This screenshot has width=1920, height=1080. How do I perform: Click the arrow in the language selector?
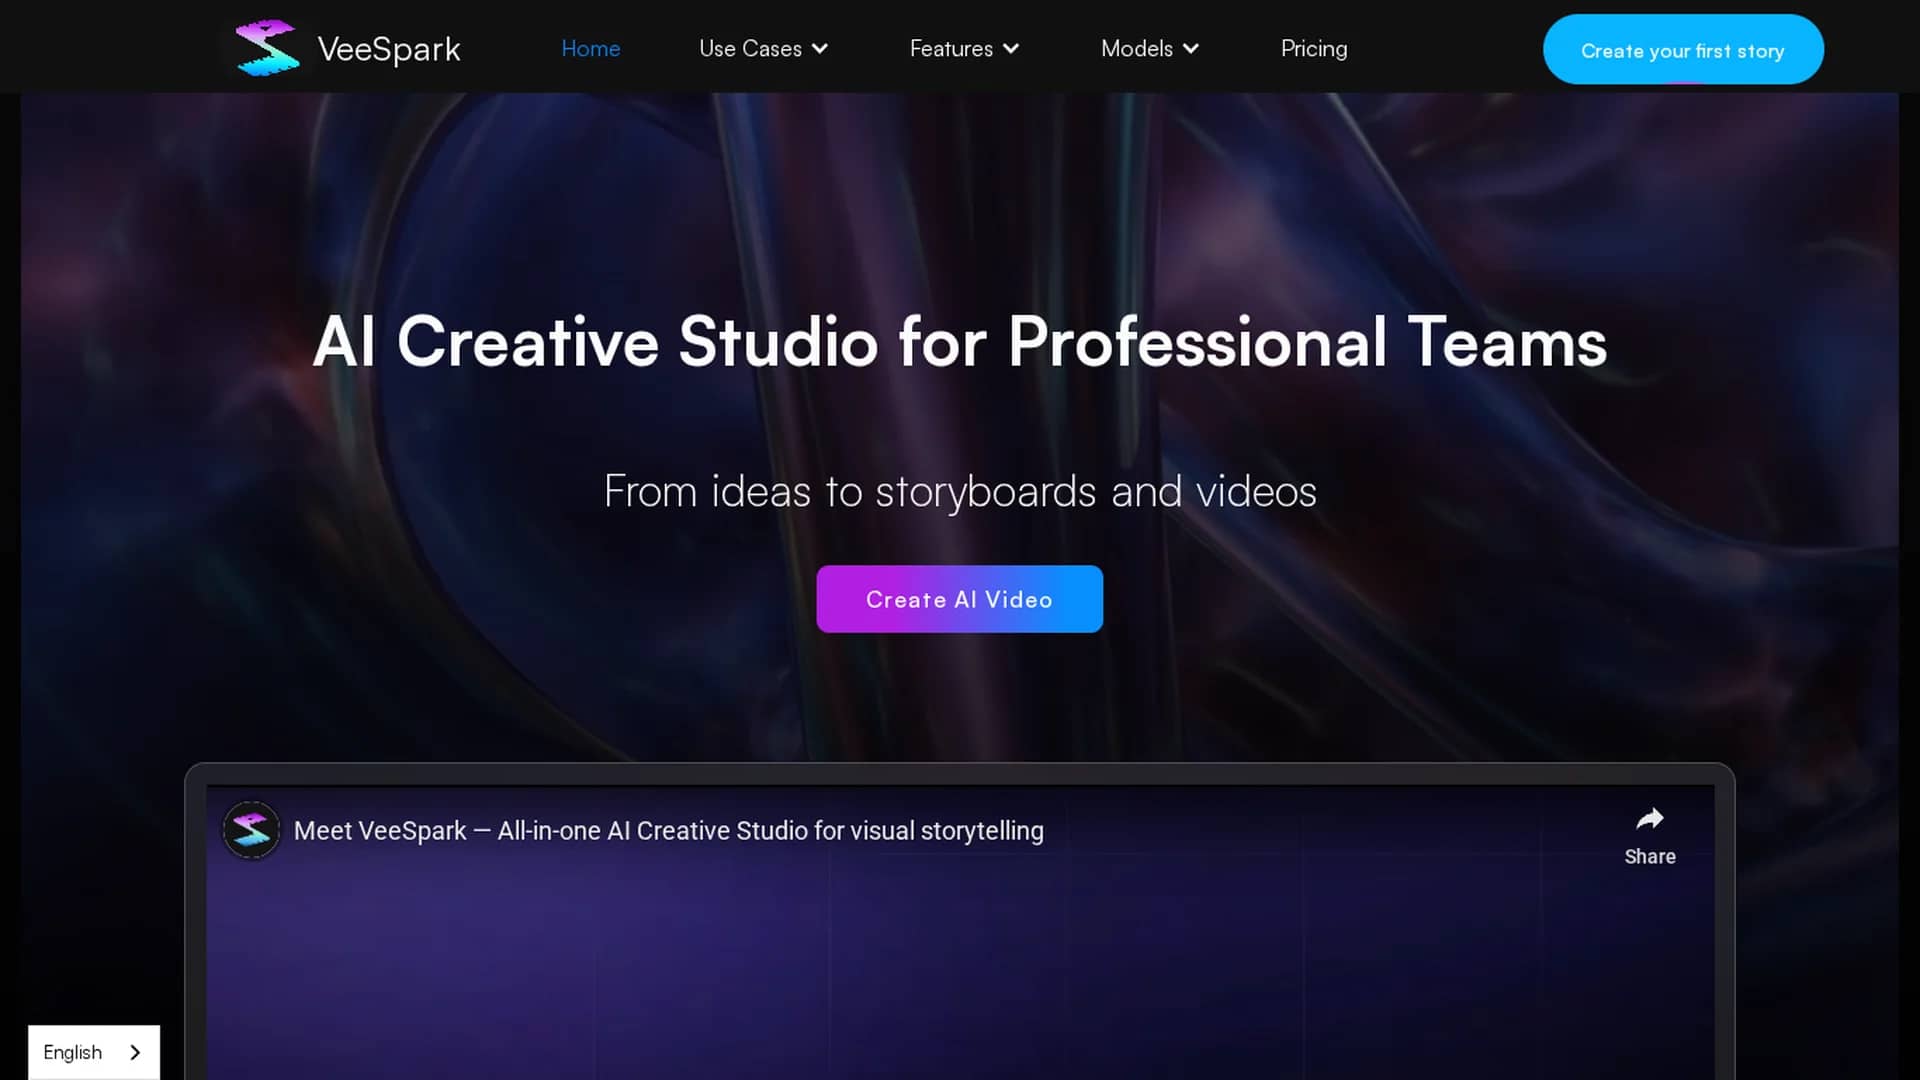pos(135,1052)
